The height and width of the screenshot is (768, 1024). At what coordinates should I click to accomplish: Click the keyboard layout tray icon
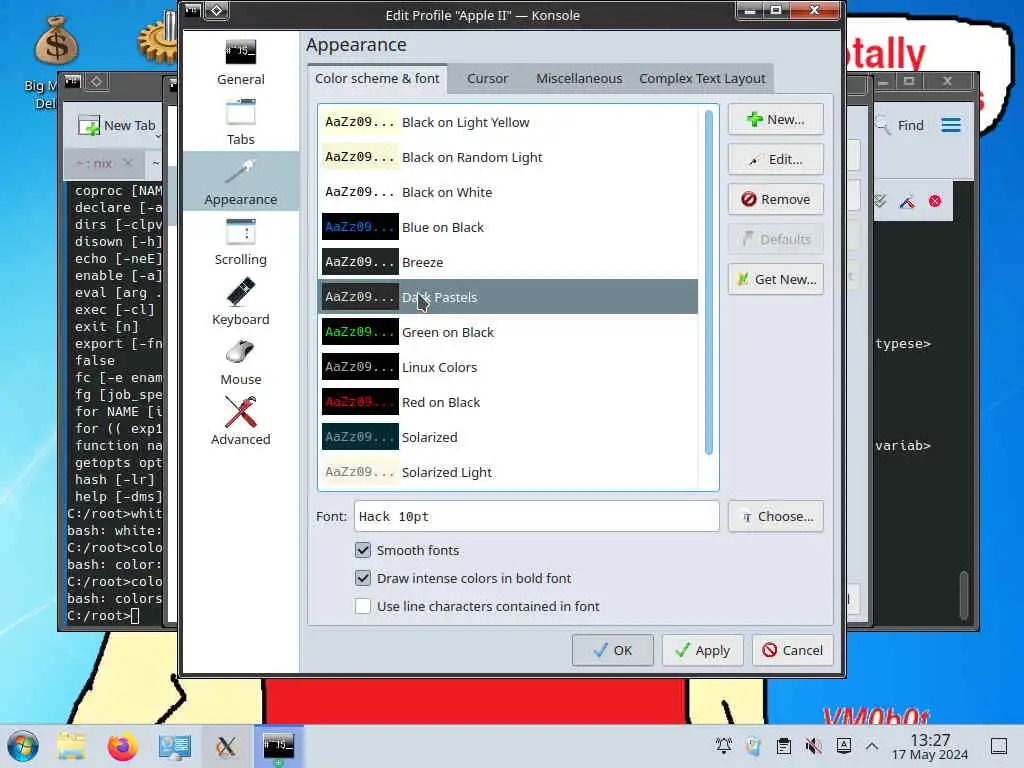[x=843, y=745]
